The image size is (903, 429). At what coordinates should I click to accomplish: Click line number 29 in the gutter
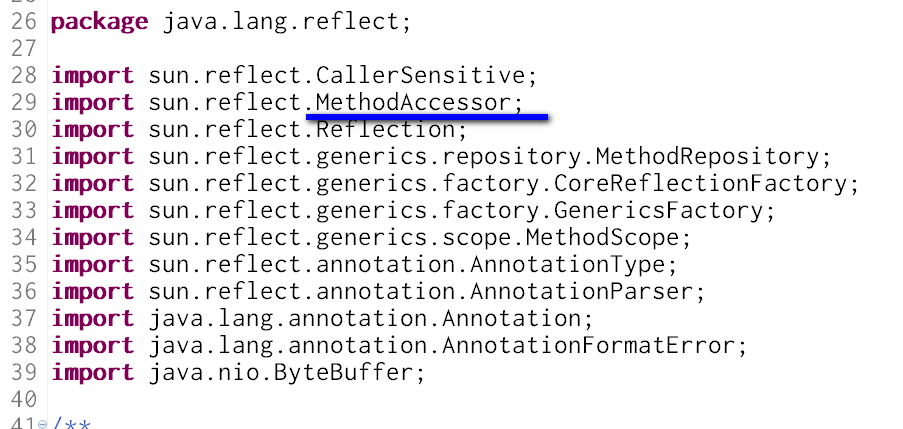(24, 103)
